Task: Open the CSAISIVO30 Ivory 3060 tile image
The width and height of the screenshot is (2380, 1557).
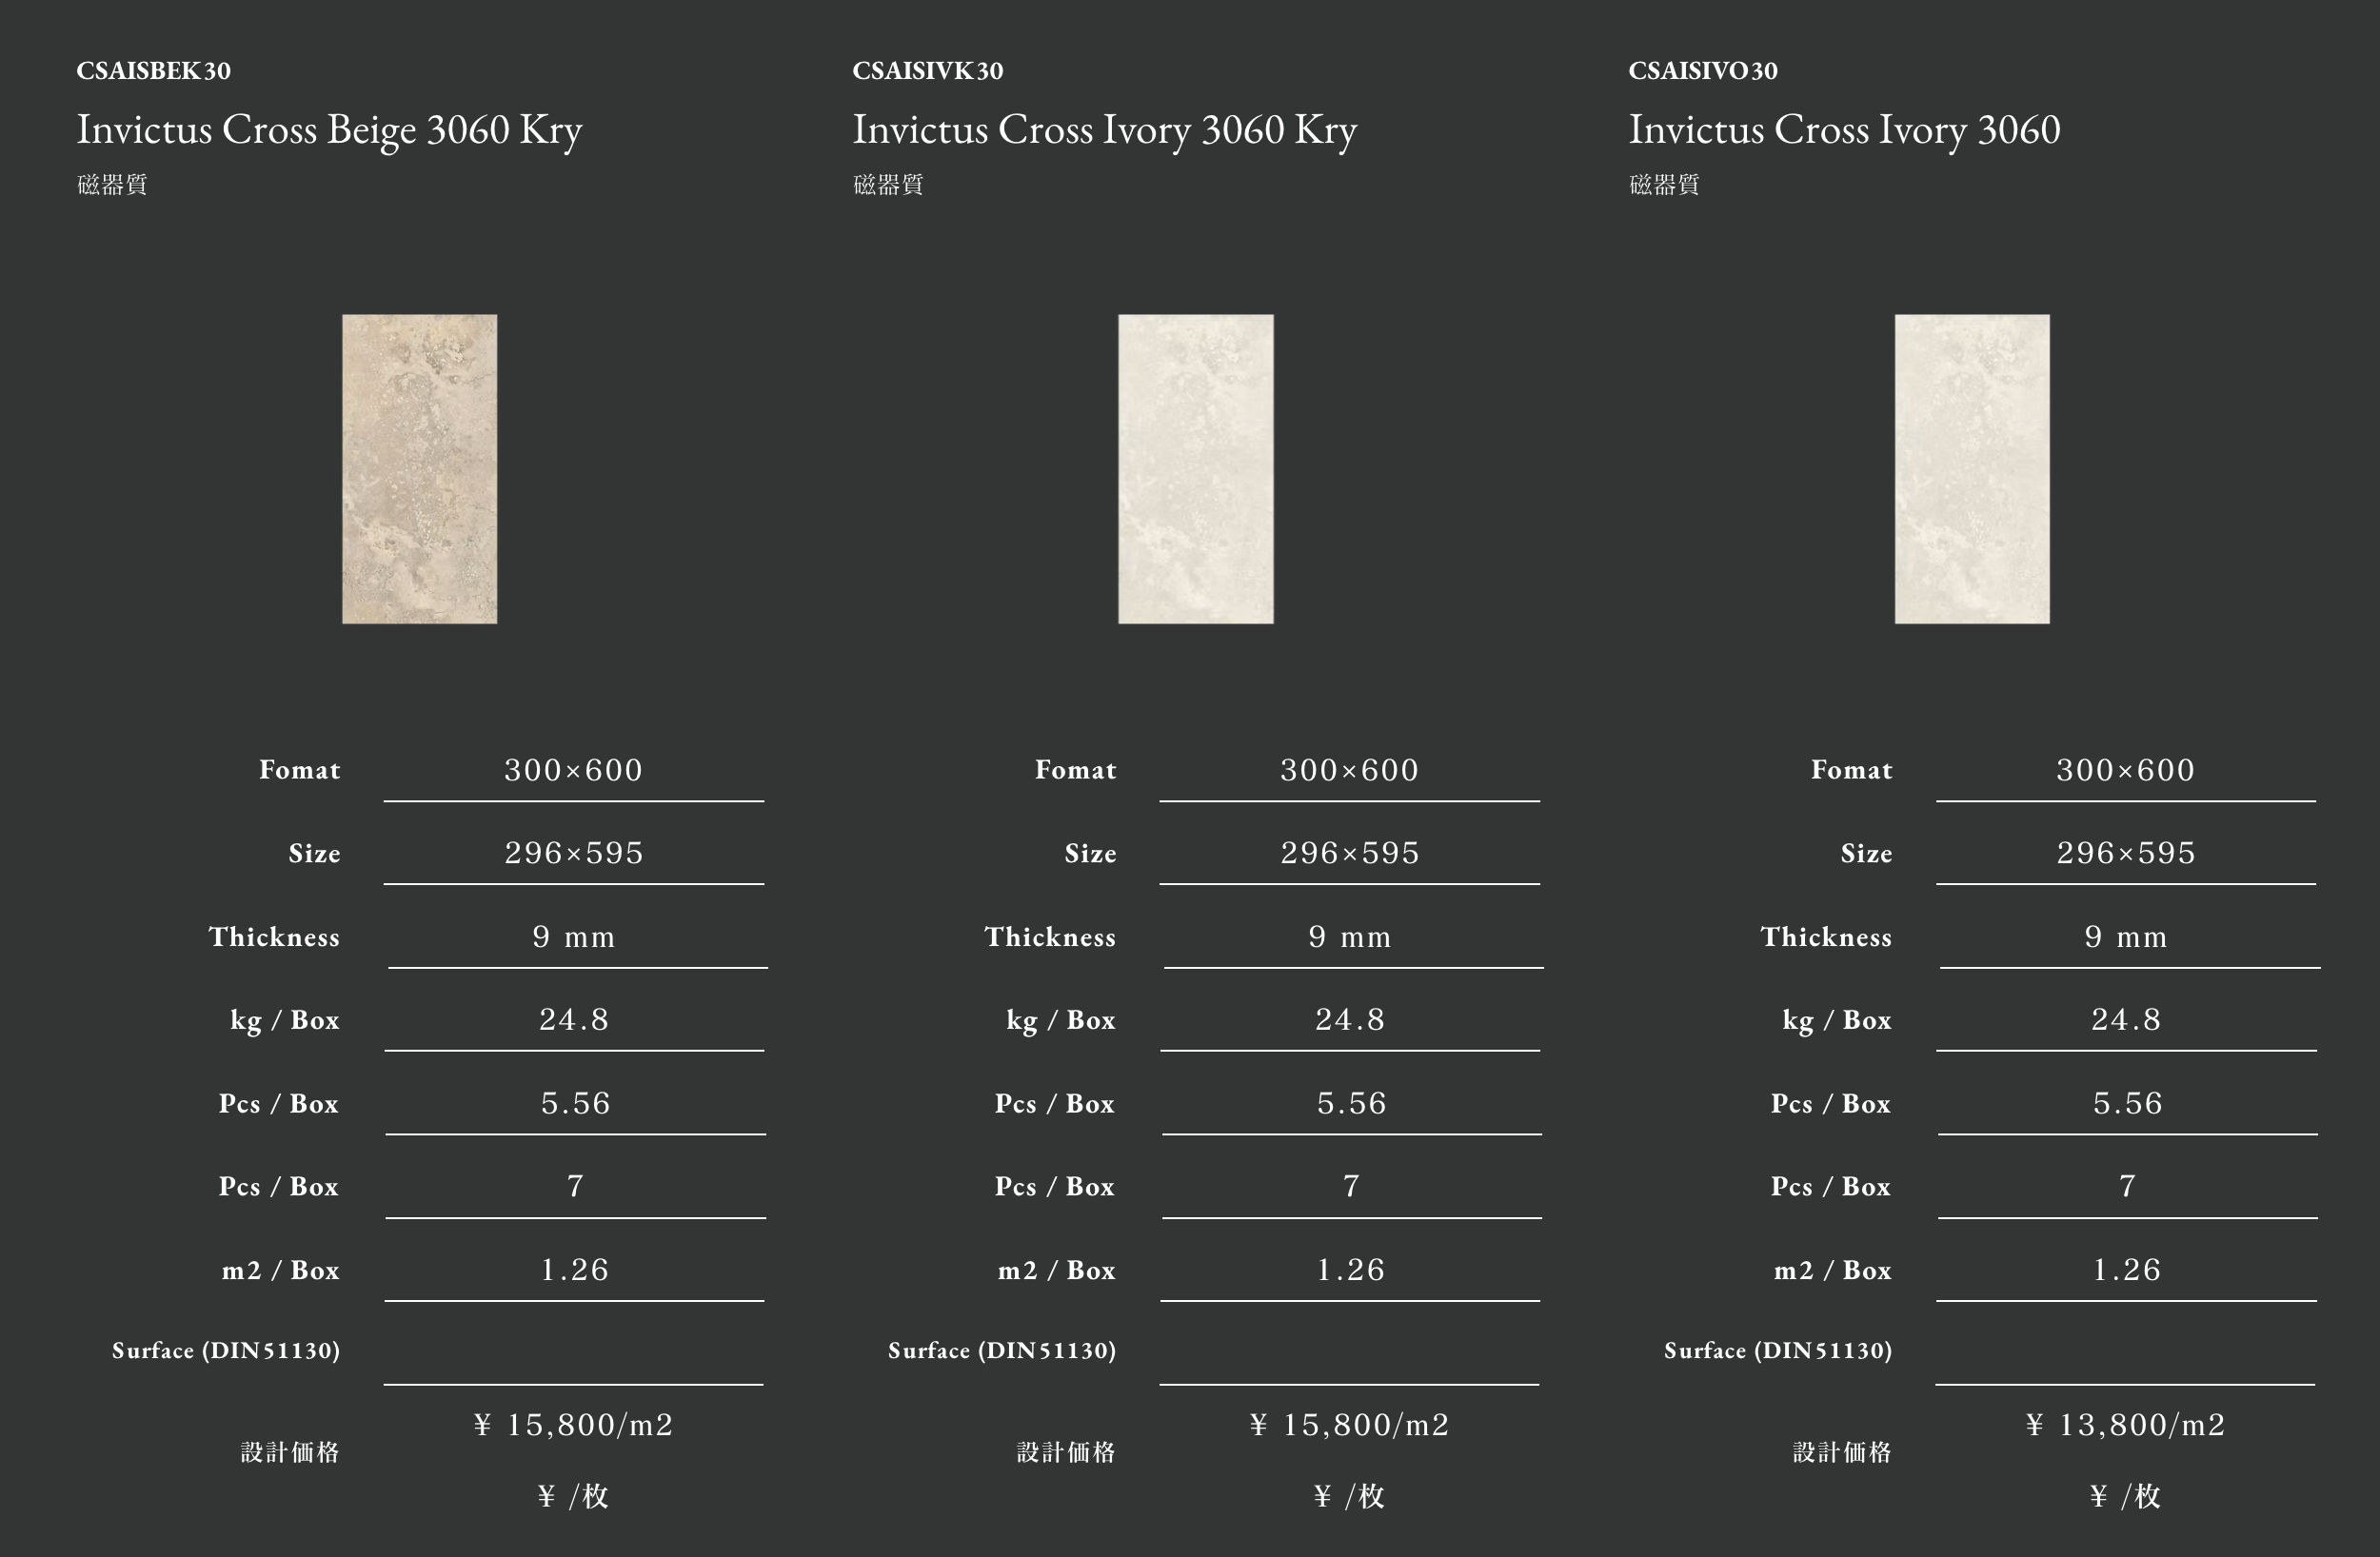Action: pyautogui.click(x=1972, y=469)
